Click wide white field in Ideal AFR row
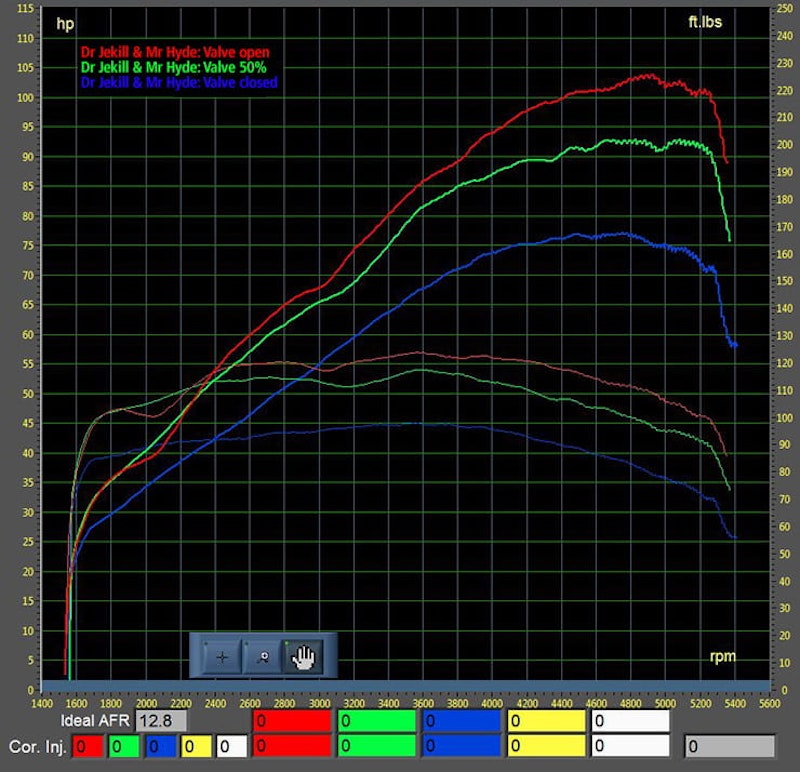The width and height of the screenshot is (800, 772). (631, 720)
